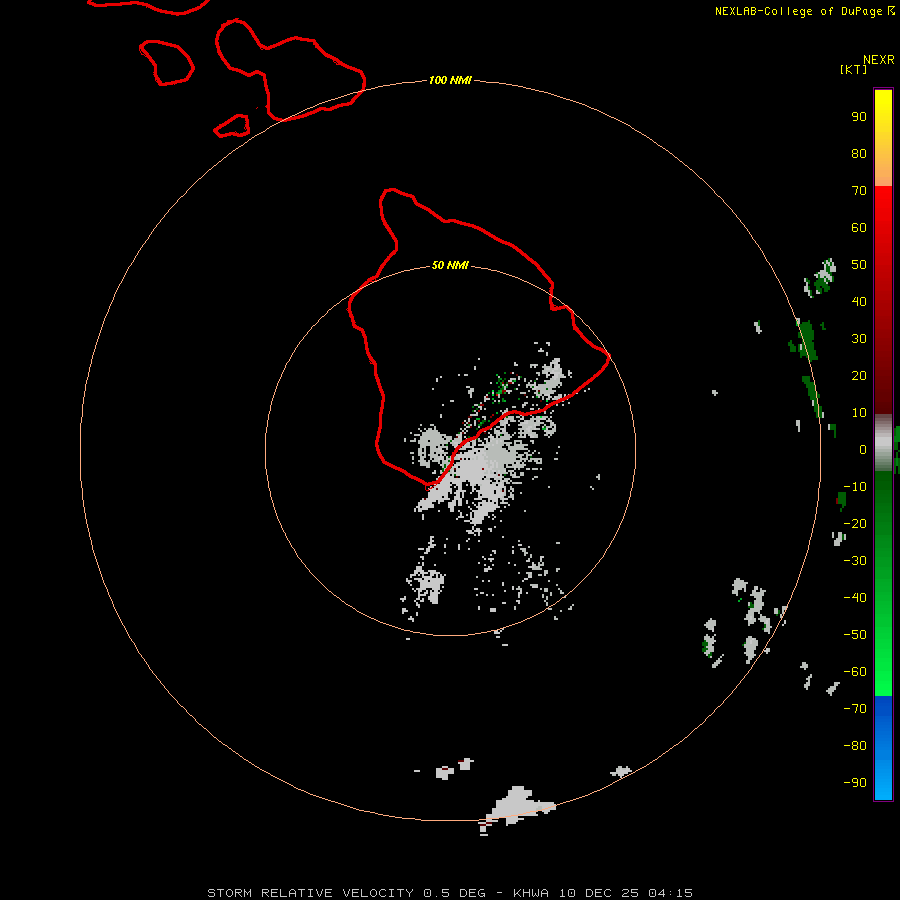
Task: Click the -10 value on the velocity scale
Action: (855, 487)
